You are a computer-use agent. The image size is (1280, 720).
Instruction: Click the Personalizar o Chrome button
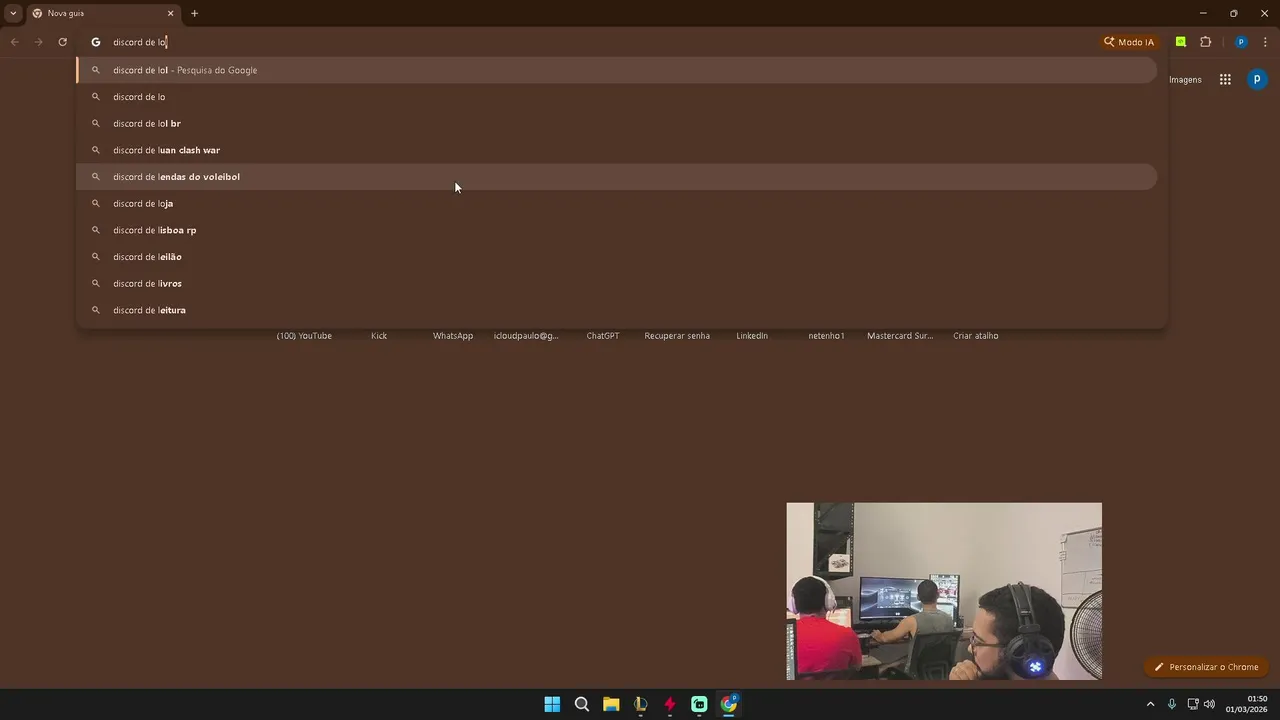[1207, 667]
